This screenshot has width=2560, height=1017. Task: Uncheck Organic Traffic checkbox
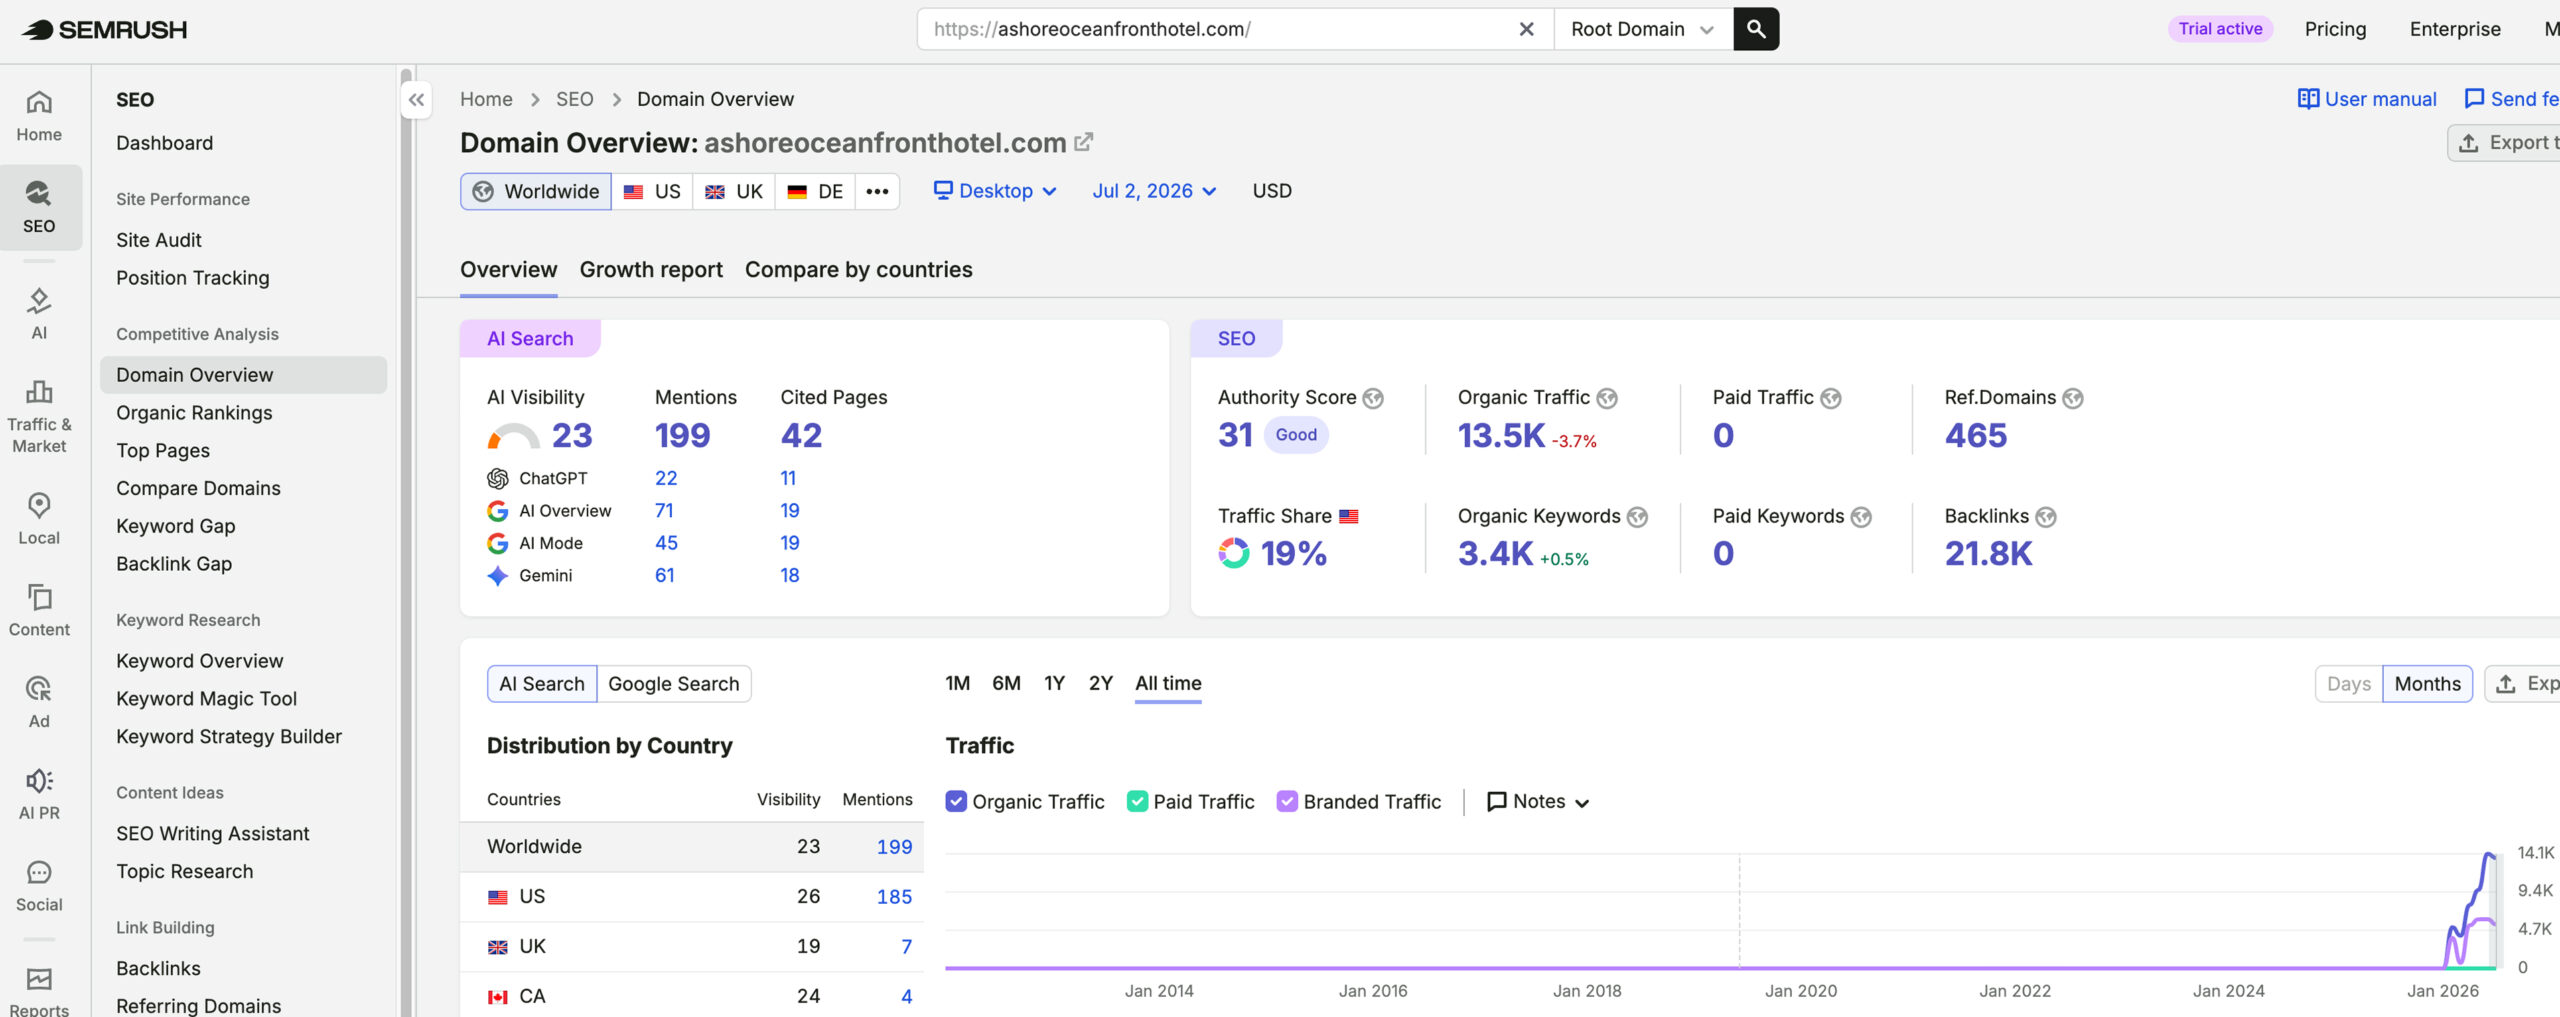pyautogui.click(x=956, y=802)
